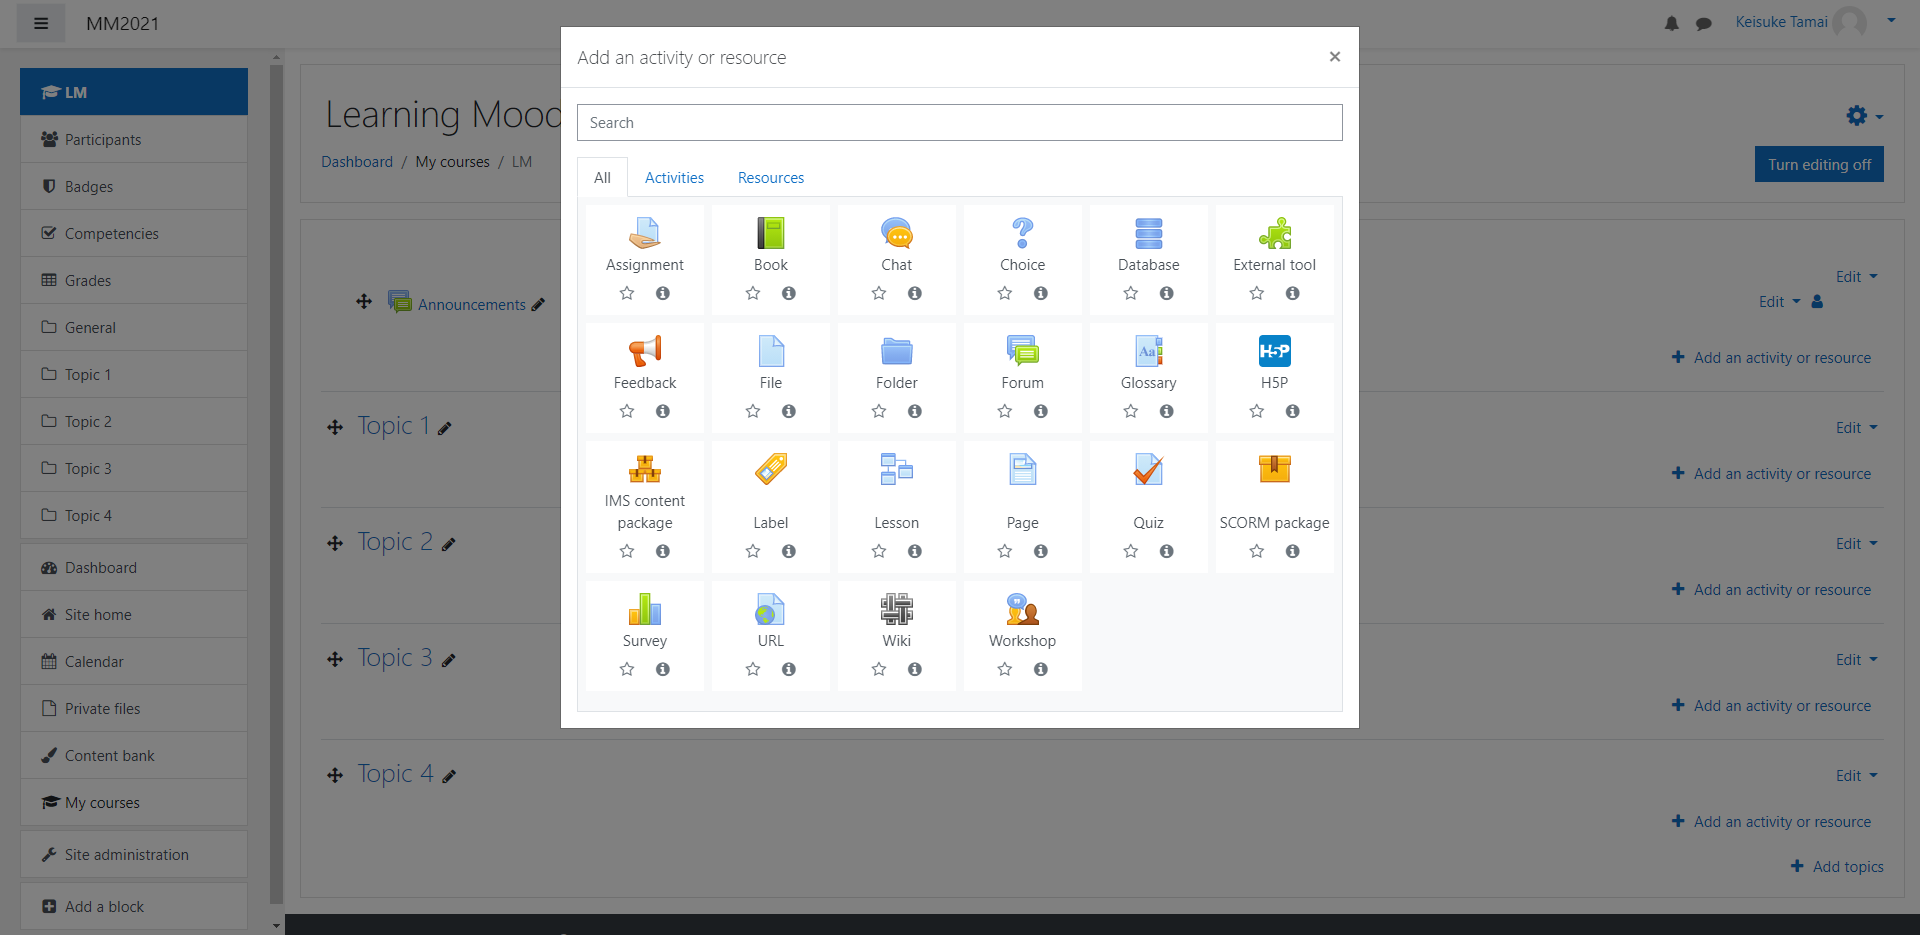Star the Glossary activity as favourite
This screenshot has width=1920, height=935.
tap(1131, 411)
